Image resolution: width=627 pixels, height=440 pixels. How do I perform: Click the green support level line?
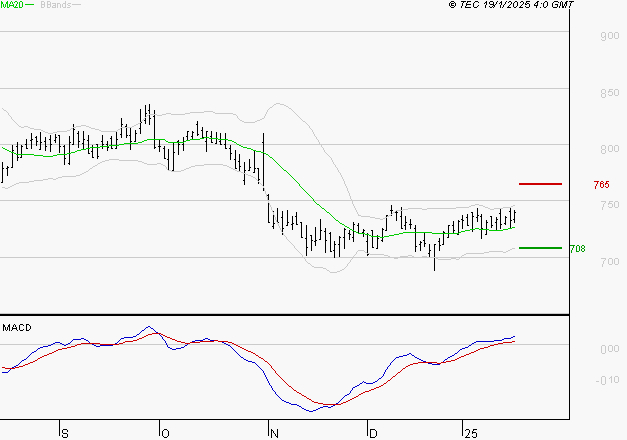click(x=540, y=248)
